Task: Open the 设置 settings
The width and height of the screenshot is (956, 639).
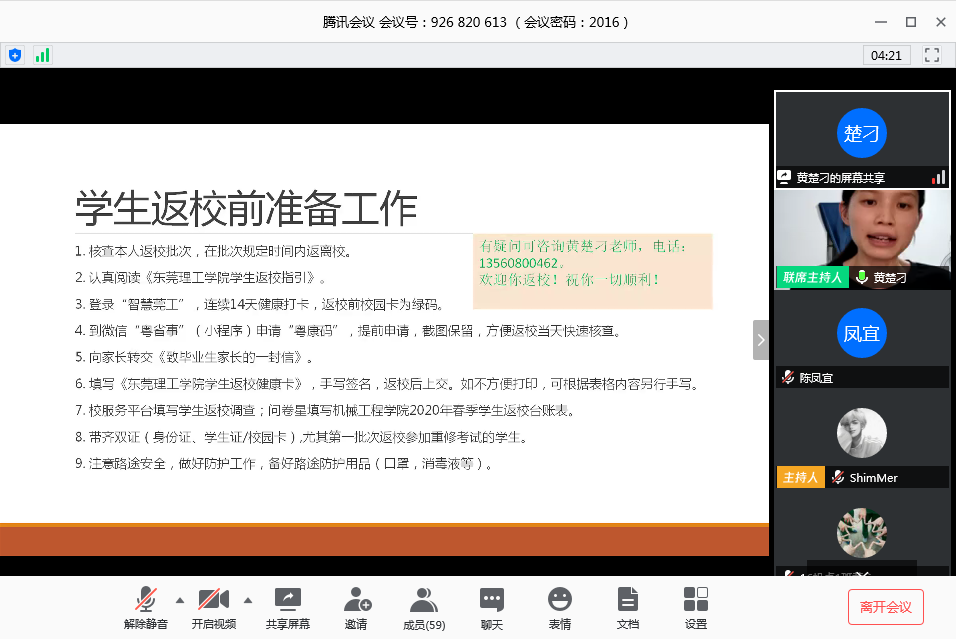Action: coord(695,608)
